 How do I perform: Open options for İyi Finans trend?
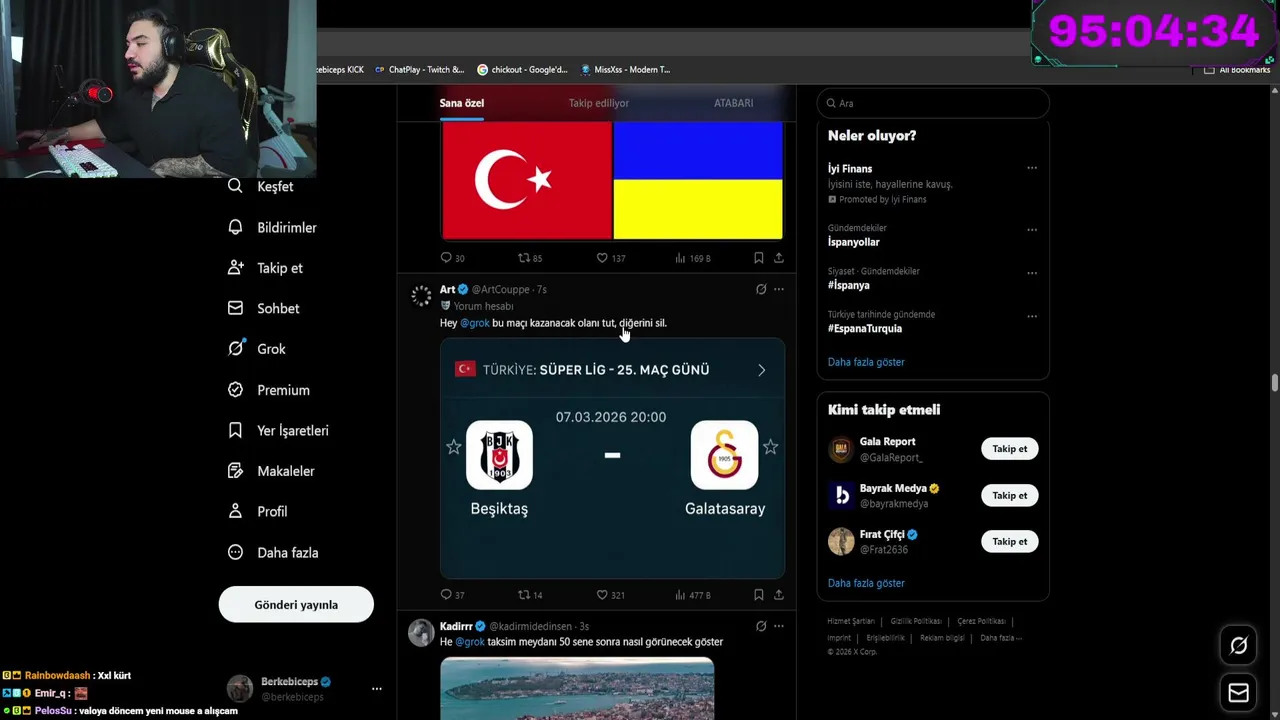(1032, 168)
